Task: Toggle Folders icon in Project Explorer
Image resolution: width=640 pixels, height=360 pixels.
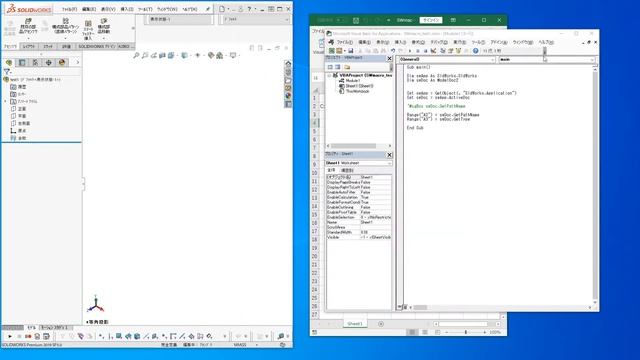Action: [x=347, y=67]
